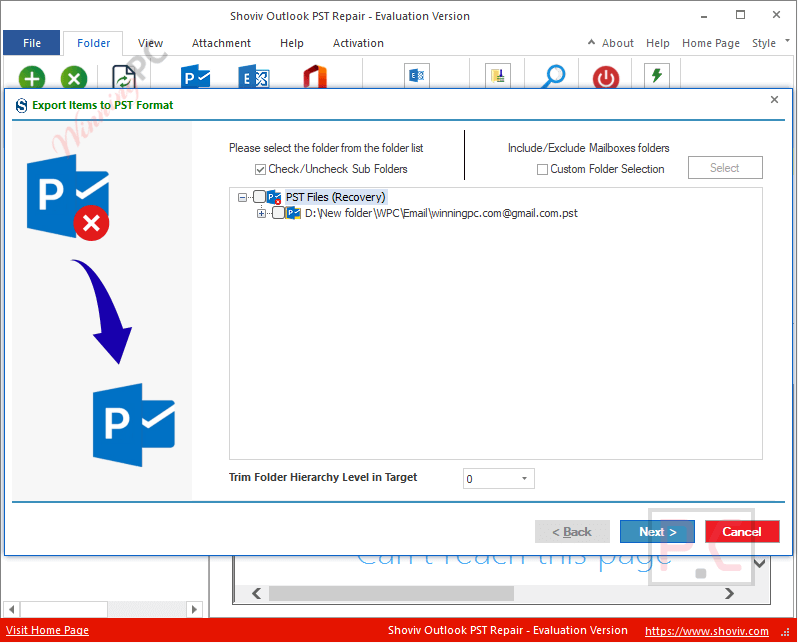Click the red Cancel button
798x643 pixels.
(x=742, y=532)
